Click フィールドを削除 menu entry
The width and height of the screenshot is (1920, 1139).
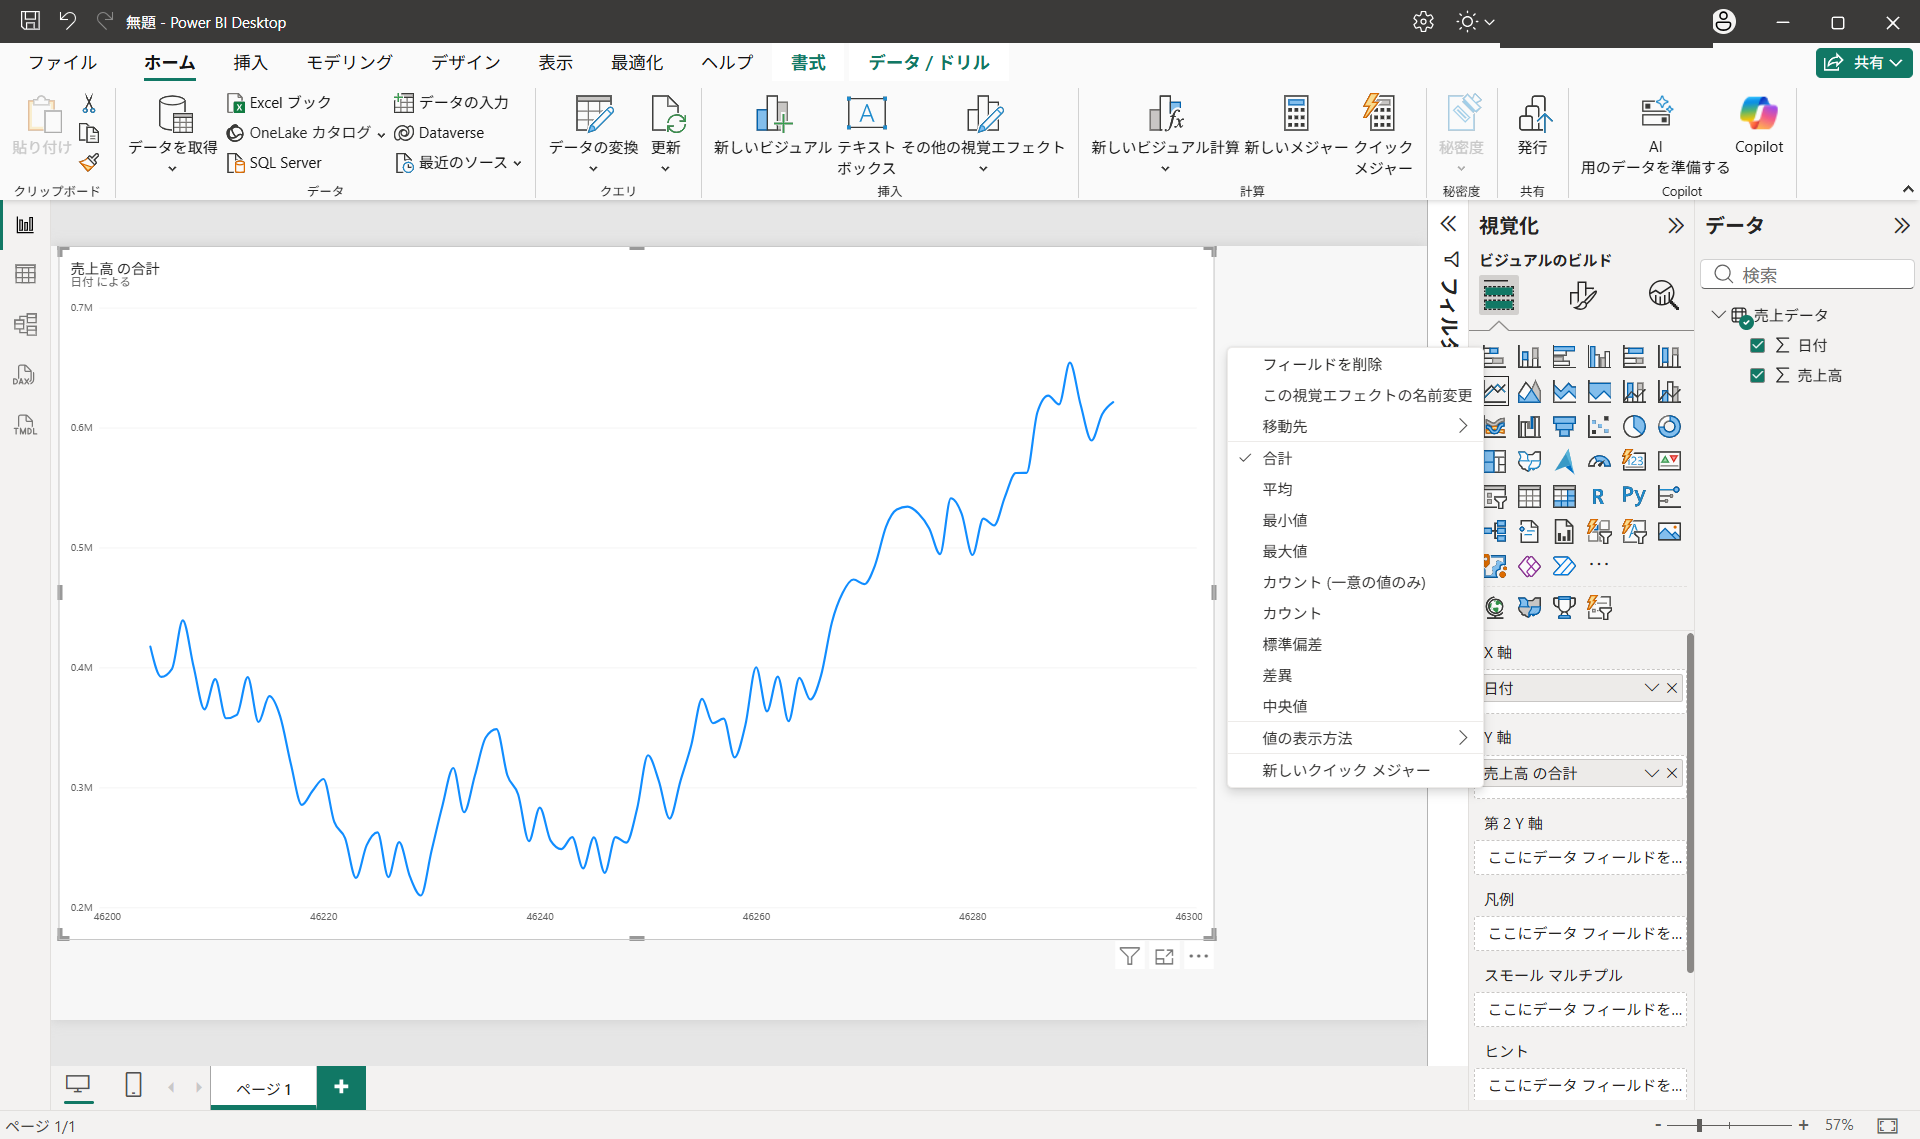[1355, 364]
